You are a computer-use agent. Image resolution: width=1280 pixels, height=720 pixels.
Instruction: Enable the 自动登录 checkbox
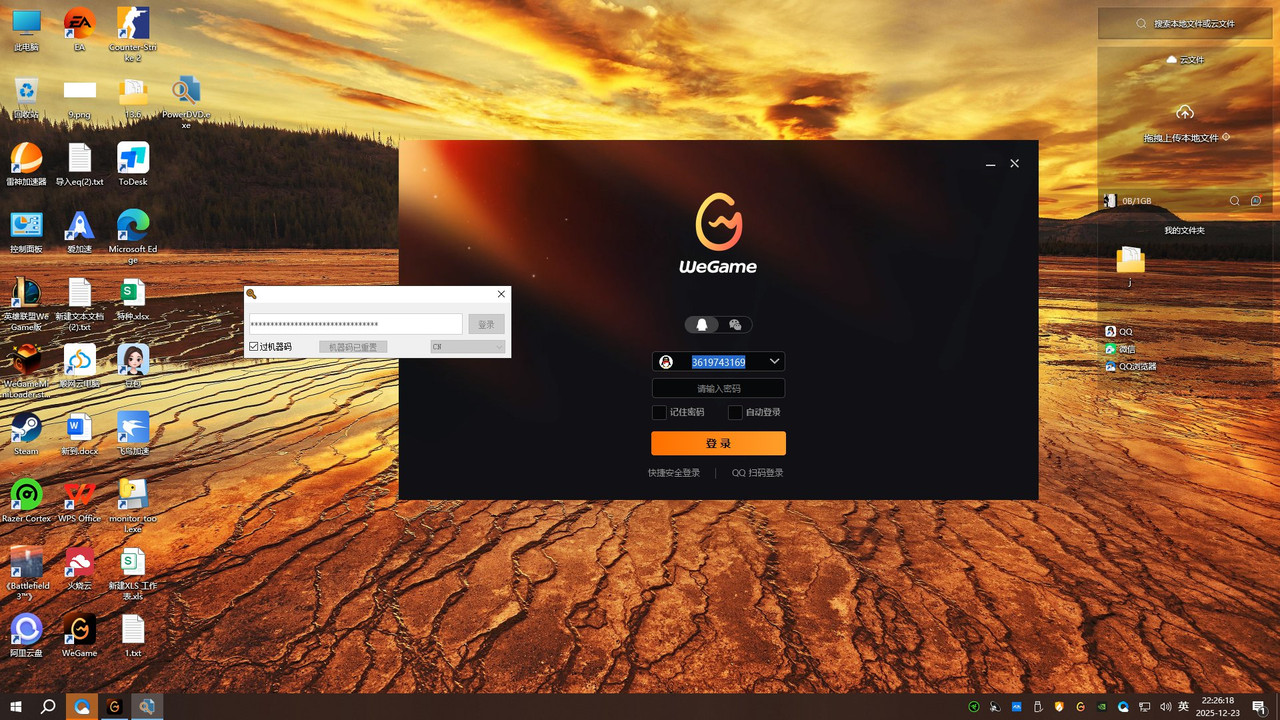tap(735, 412)
